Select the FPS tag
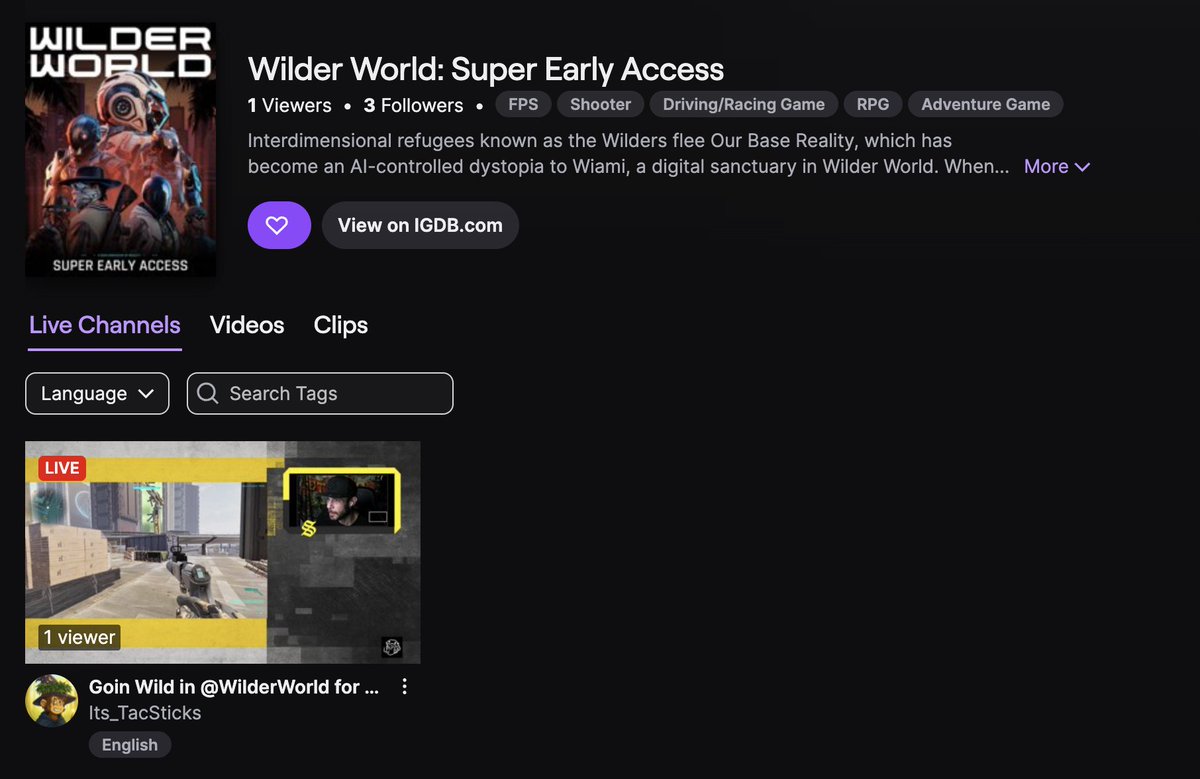The width and height of the screenshot is (1200, 779). click(x=523, y=104)
